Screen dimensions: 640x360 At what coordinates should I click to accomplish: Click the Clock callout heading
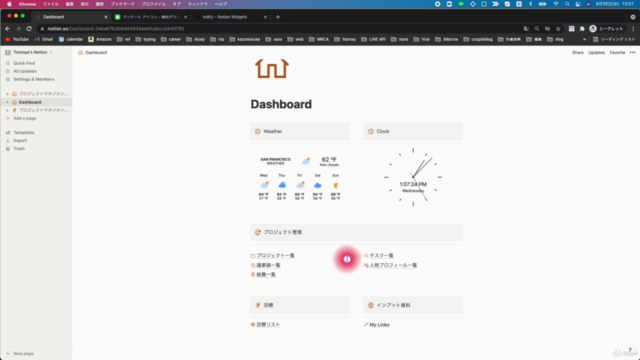pyautogui.click(x=413, y=131)
